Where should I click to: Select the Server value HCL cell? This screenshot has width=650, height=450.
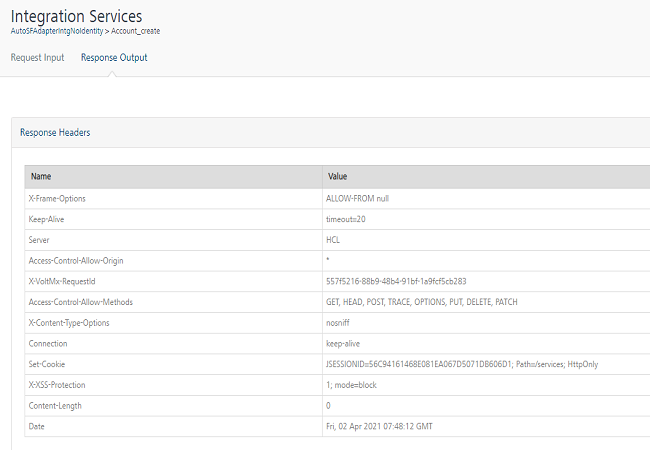334,240
